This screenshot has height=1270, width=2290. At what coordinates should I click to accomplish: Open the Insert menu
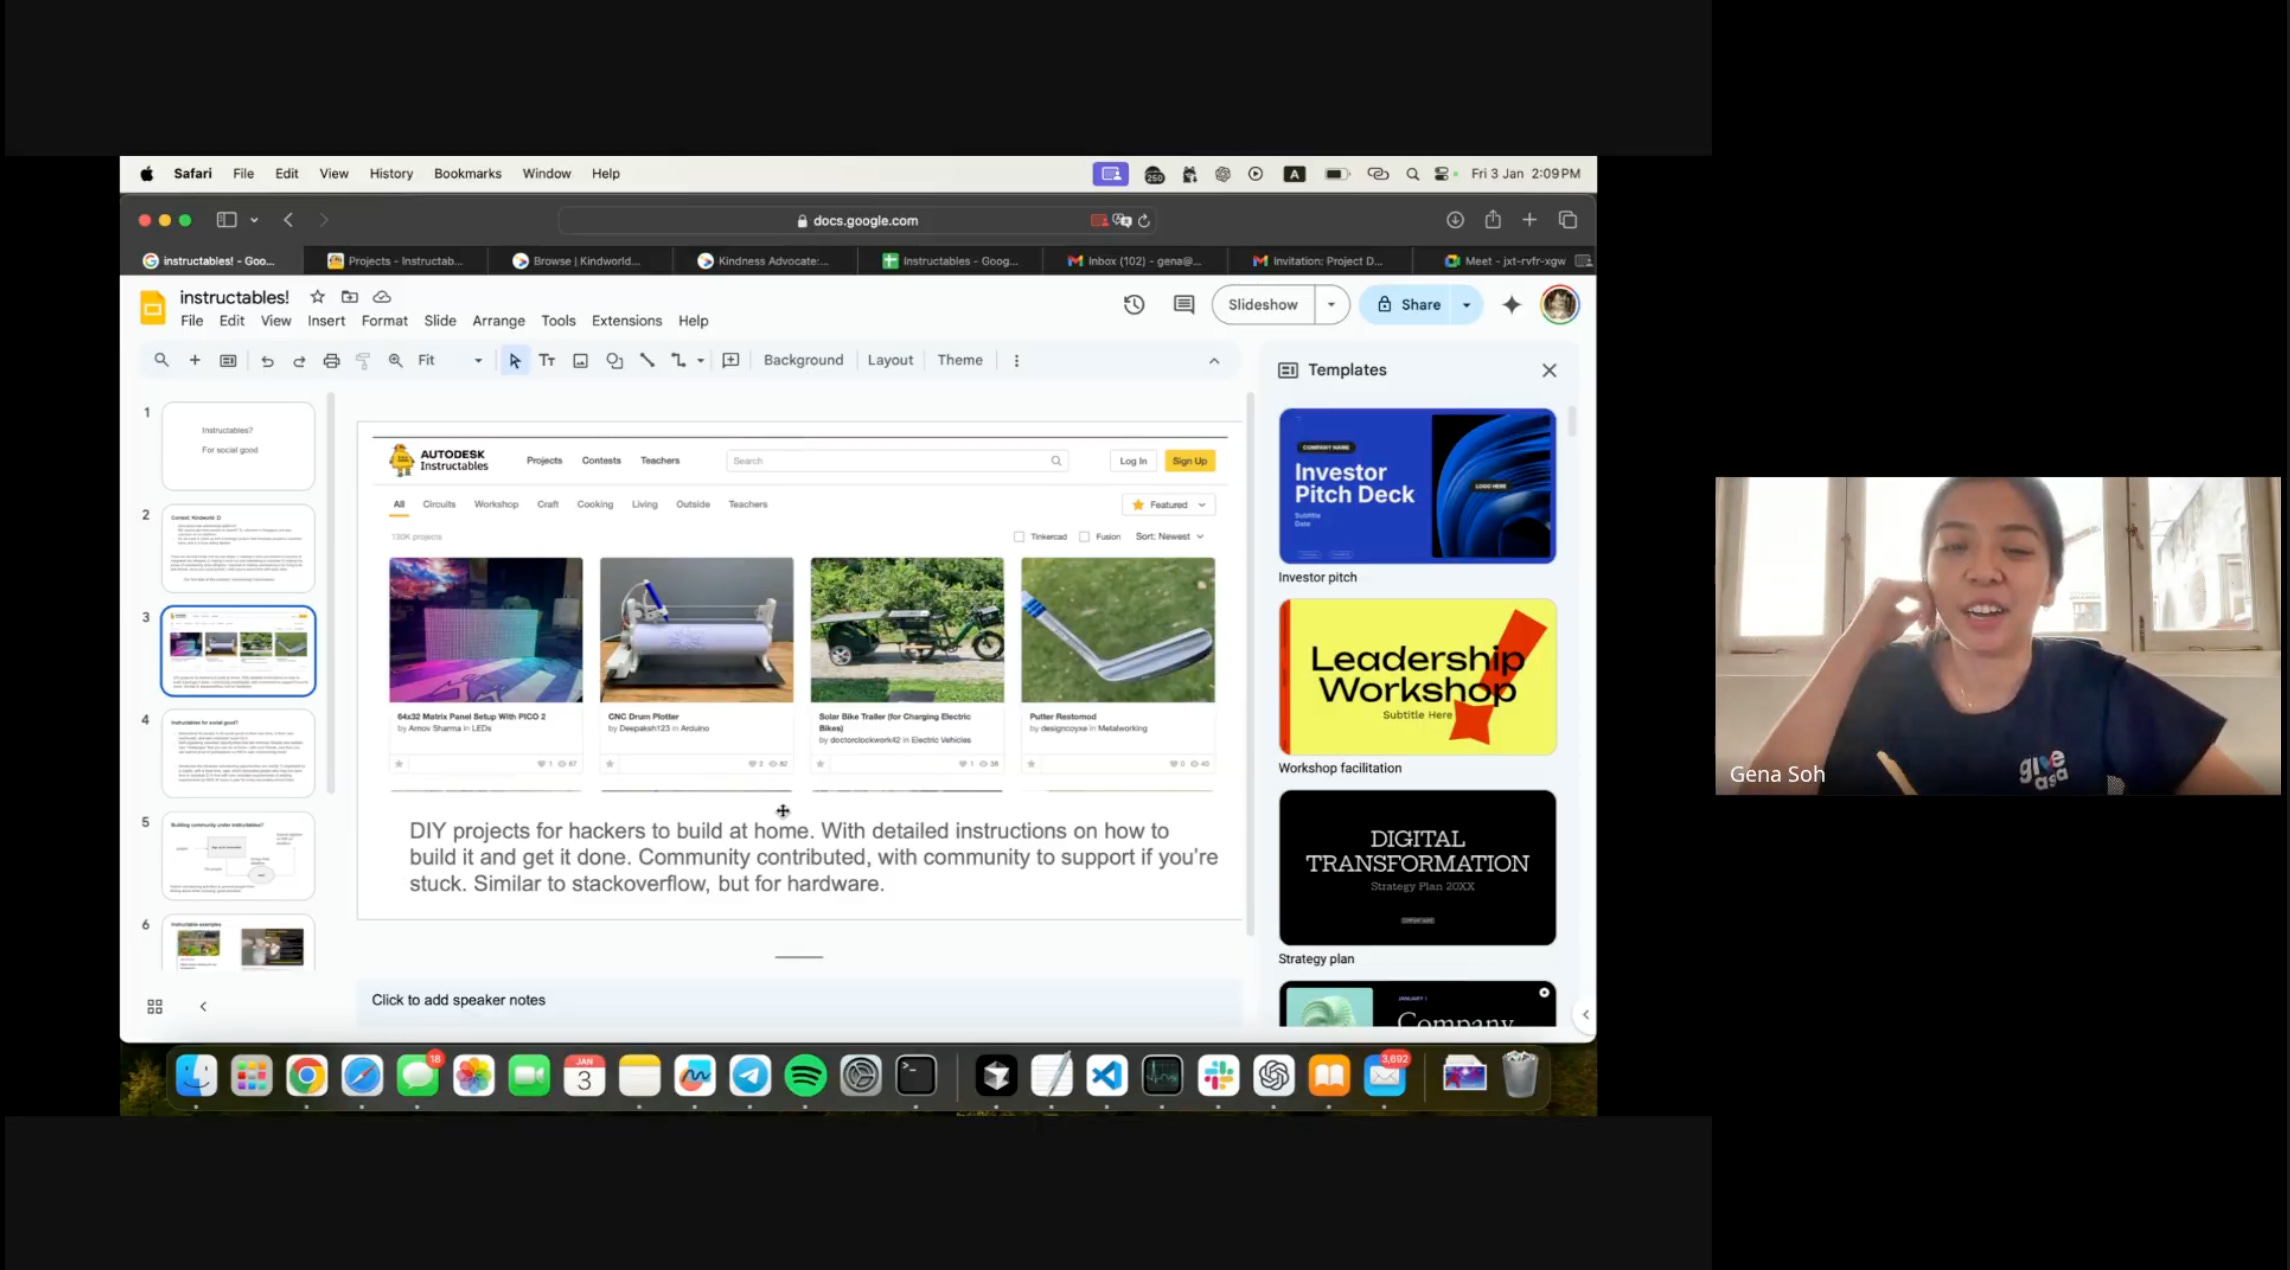(x=326, y=321)
